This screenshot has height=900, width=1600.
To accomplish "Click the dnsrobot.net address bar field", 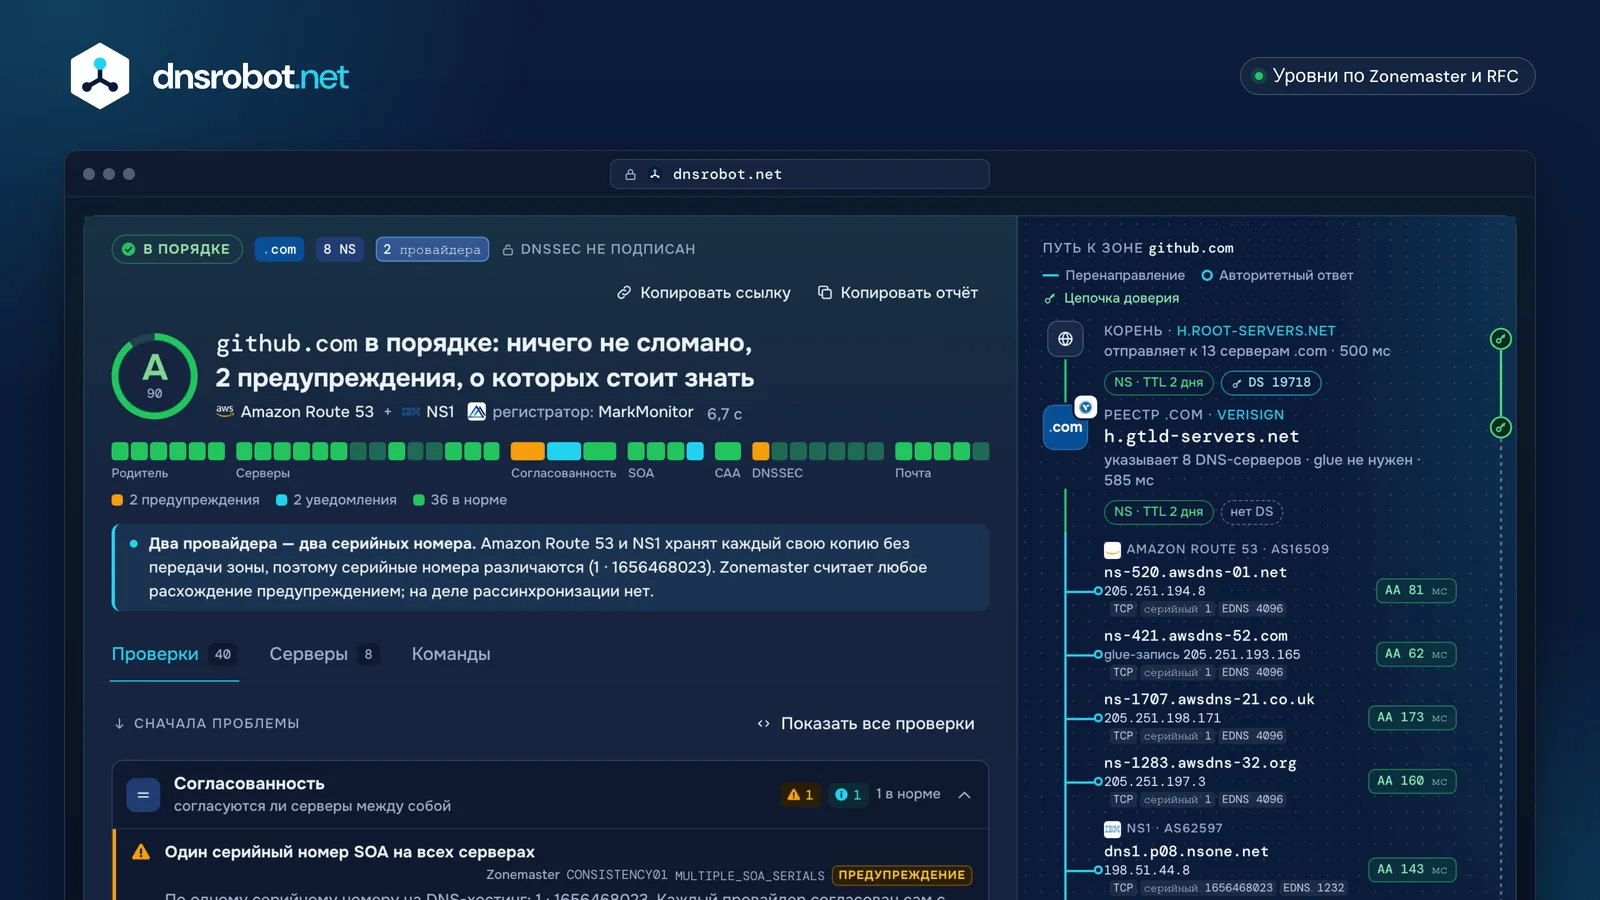I will [x=800, y=174].
